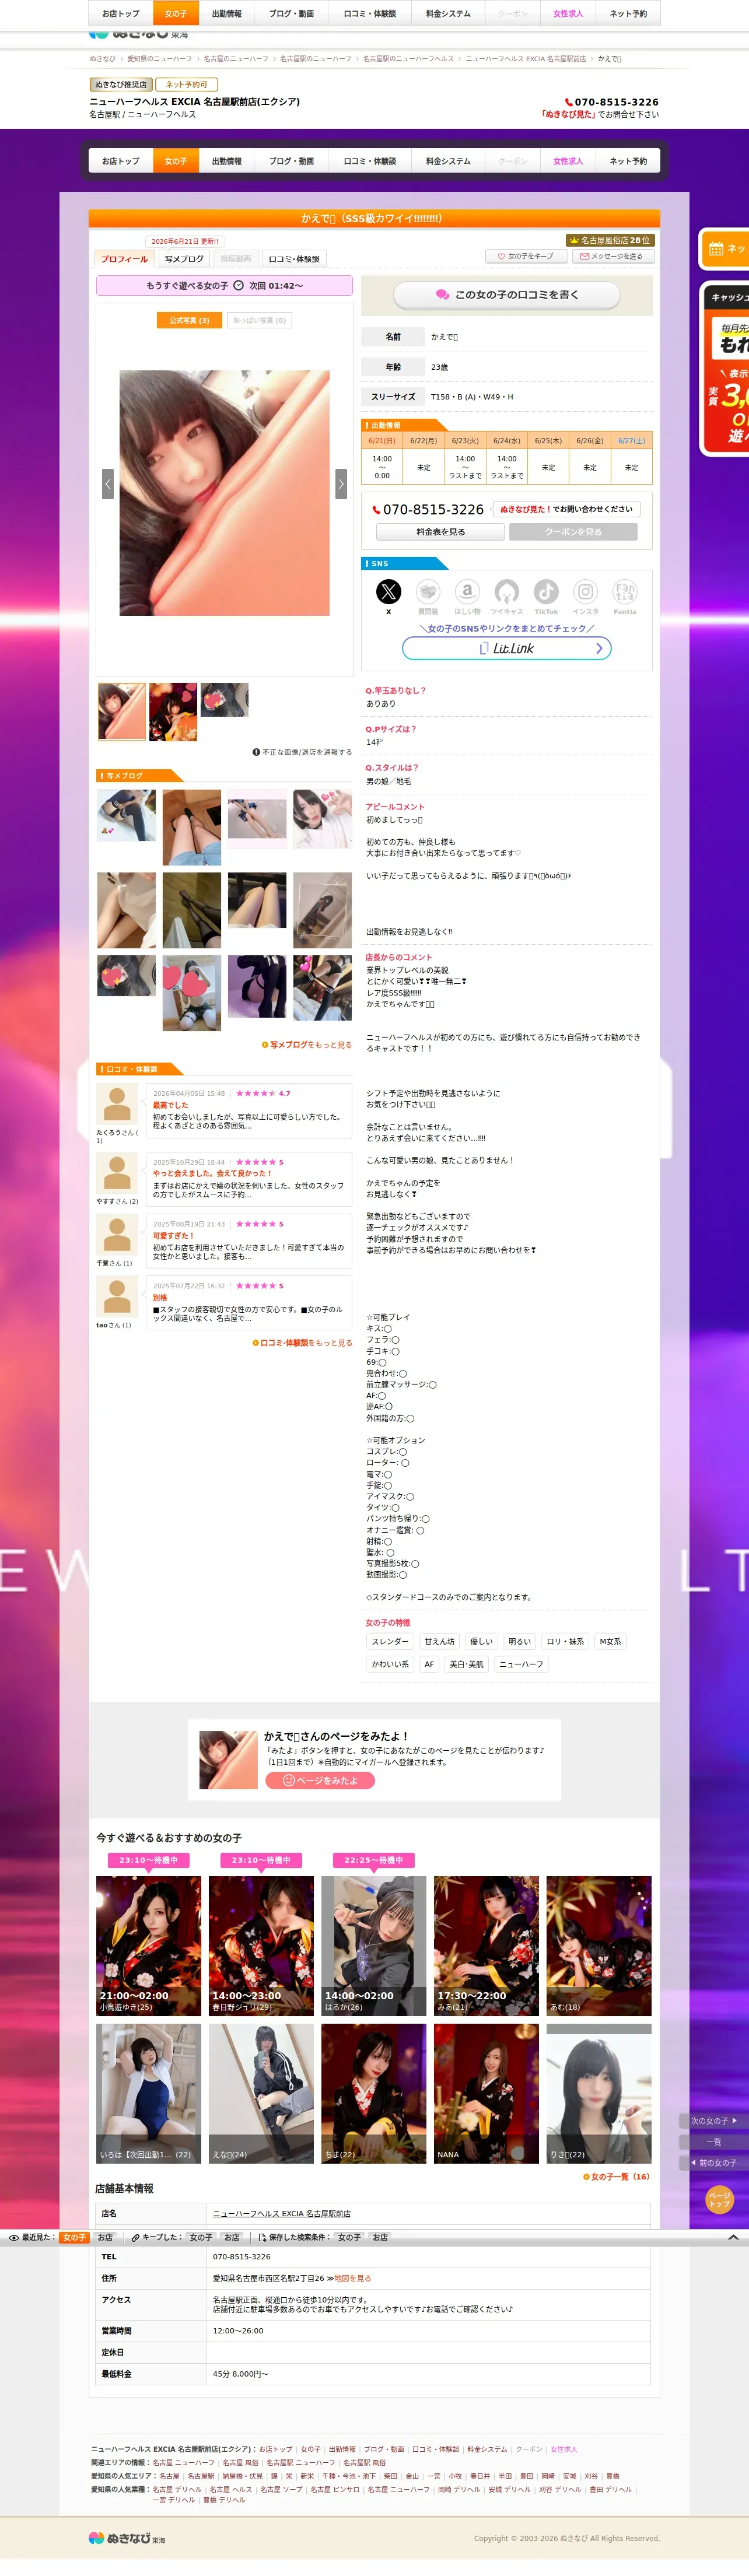Screen dimensions: 749x2576
Task: Click 女の子をキープ button
Action: (x=526, y=256)
